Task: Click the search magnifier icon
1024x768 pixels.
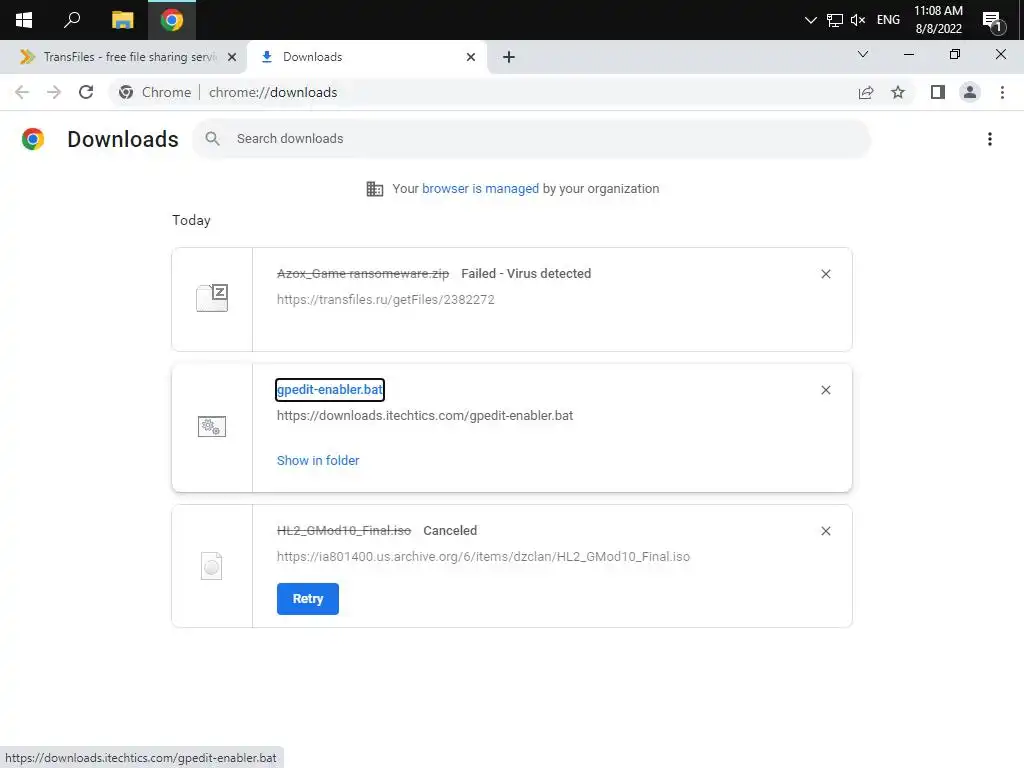Action: point(212,138)
